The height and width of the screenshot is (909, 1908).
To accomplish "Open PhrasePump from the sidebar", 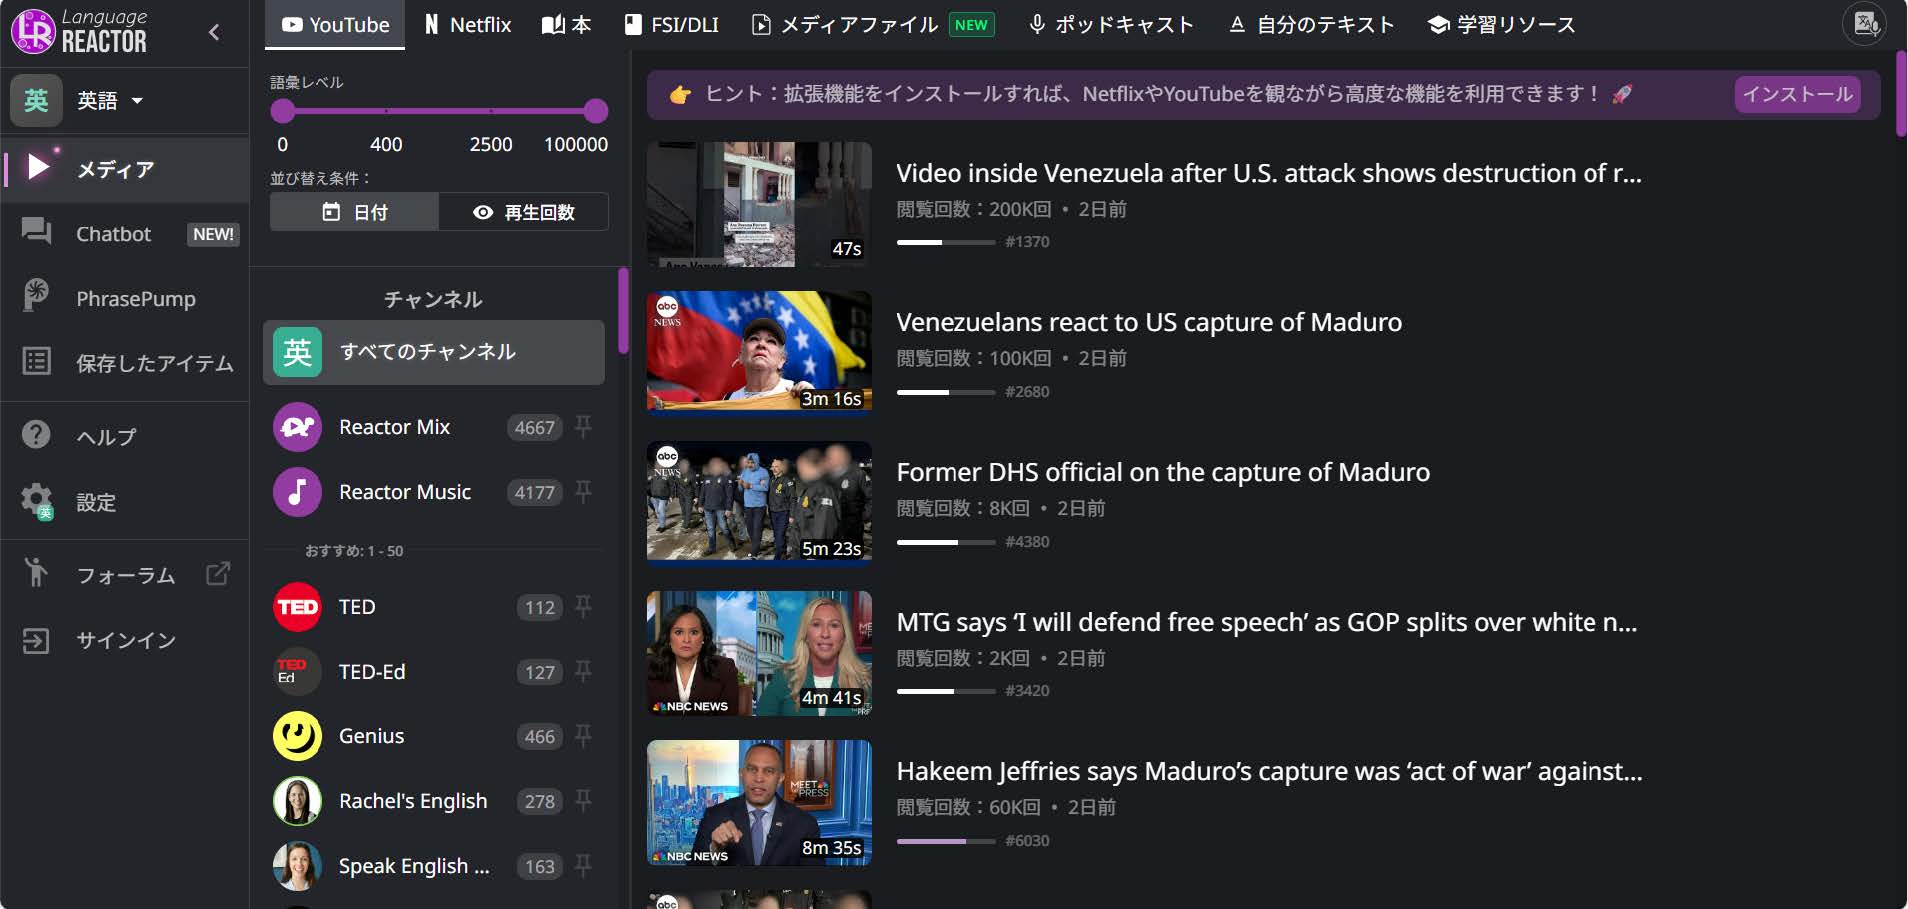I will [135, 298].
